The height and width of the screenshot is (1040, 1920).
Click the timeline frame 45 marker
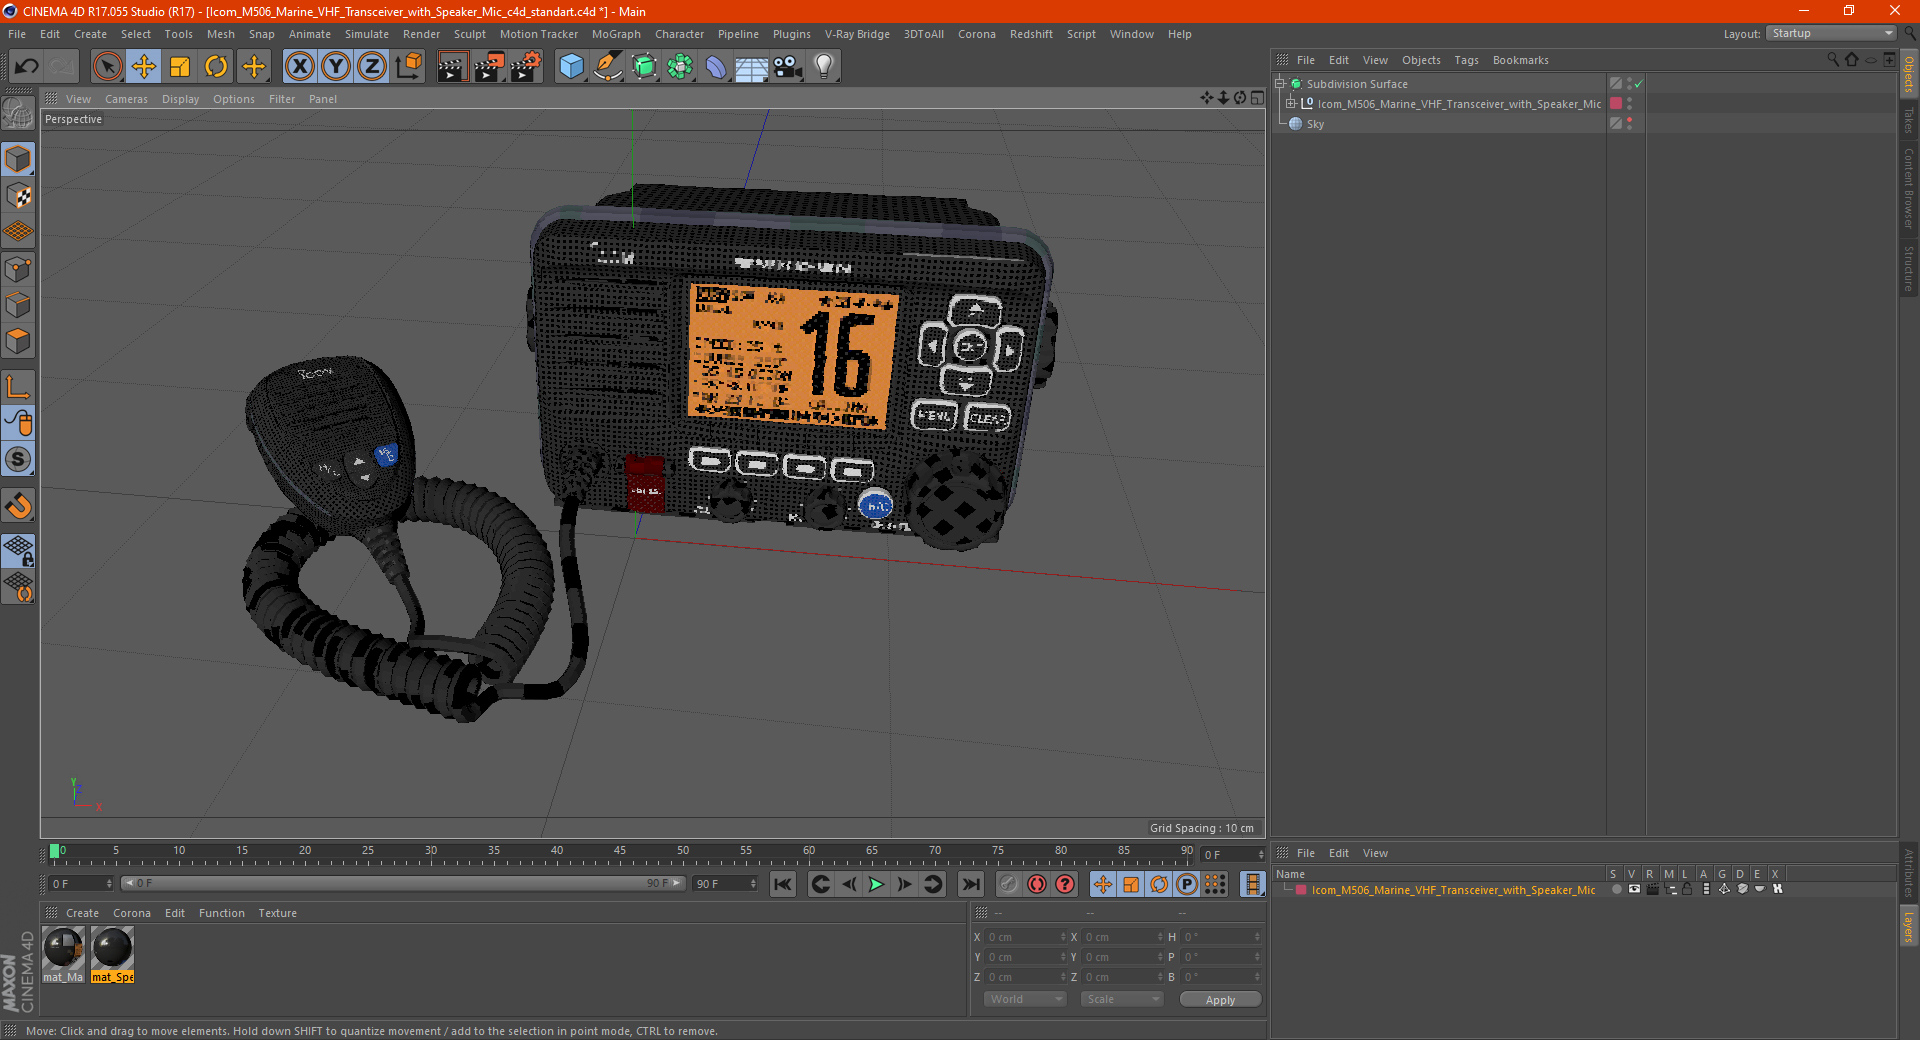coord(620,853)
